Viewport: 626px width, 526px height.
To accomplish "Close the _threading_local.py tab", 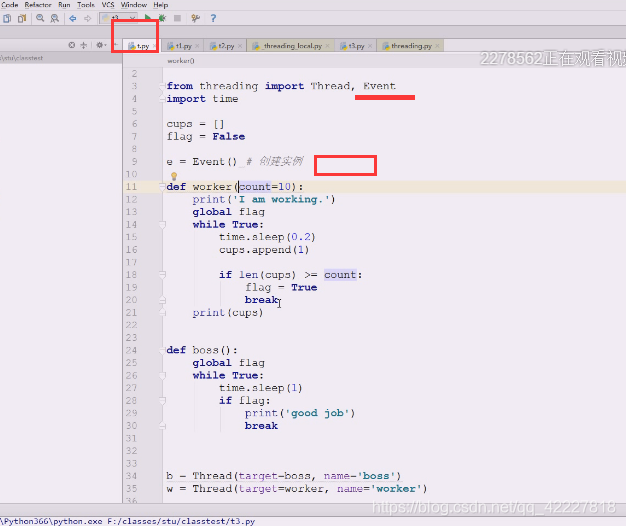I will coord(328,46).
